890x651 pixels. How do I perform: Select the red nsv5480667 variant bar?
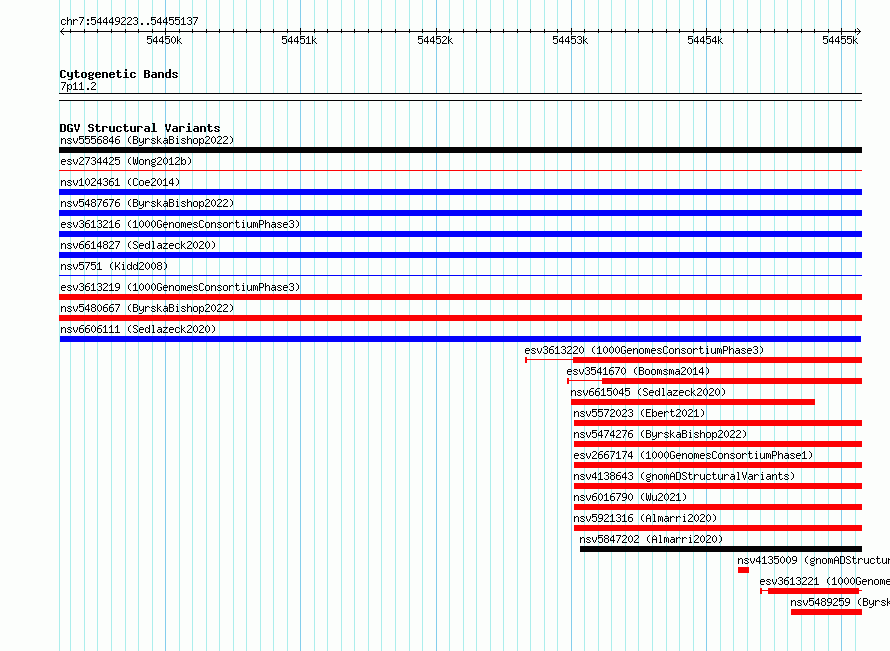460,318
